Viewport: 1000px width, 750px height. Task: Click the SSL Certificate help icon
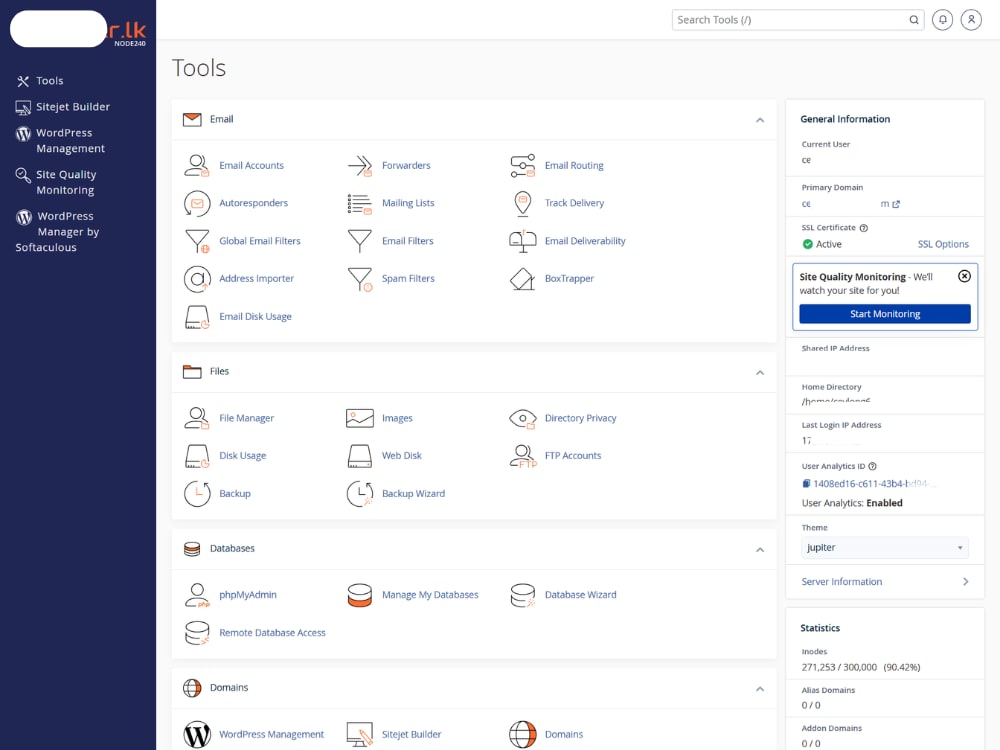point(864,228)
